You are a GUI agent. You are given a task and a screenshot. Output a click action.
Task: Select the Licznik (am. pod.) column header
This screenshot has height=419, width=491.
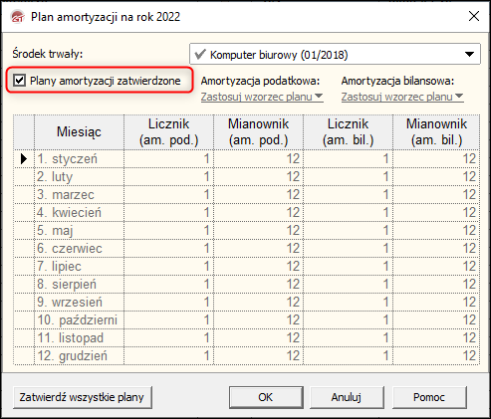[x=169, y=132]
